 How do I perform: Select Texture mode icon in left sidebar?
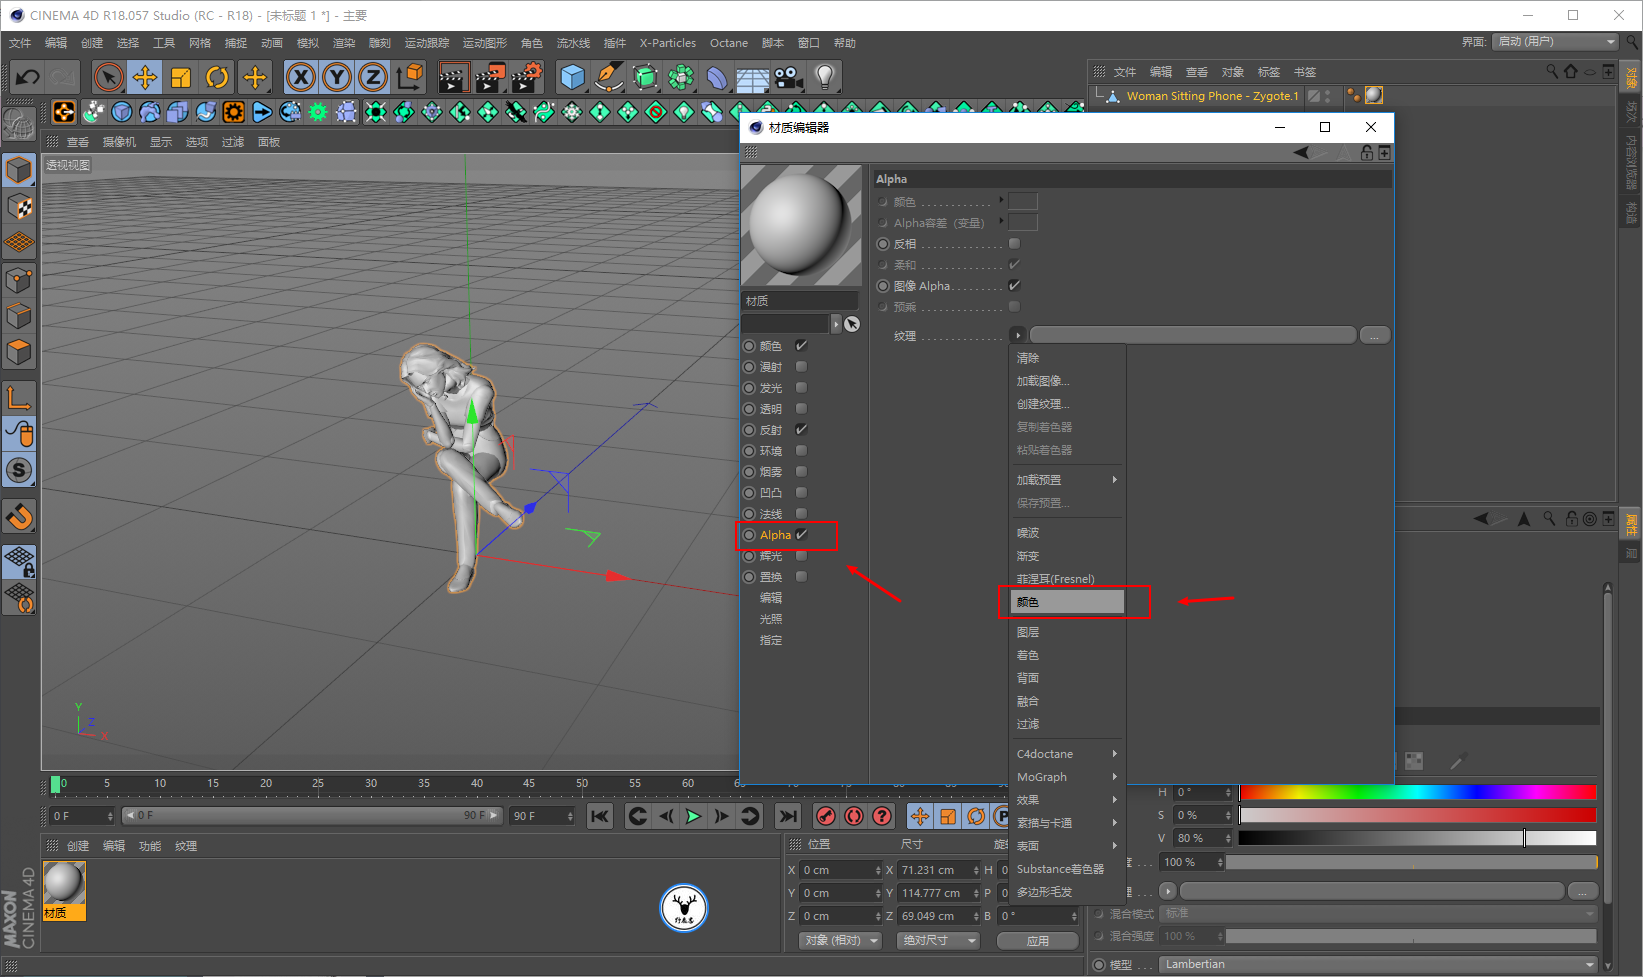click(19, 207)
